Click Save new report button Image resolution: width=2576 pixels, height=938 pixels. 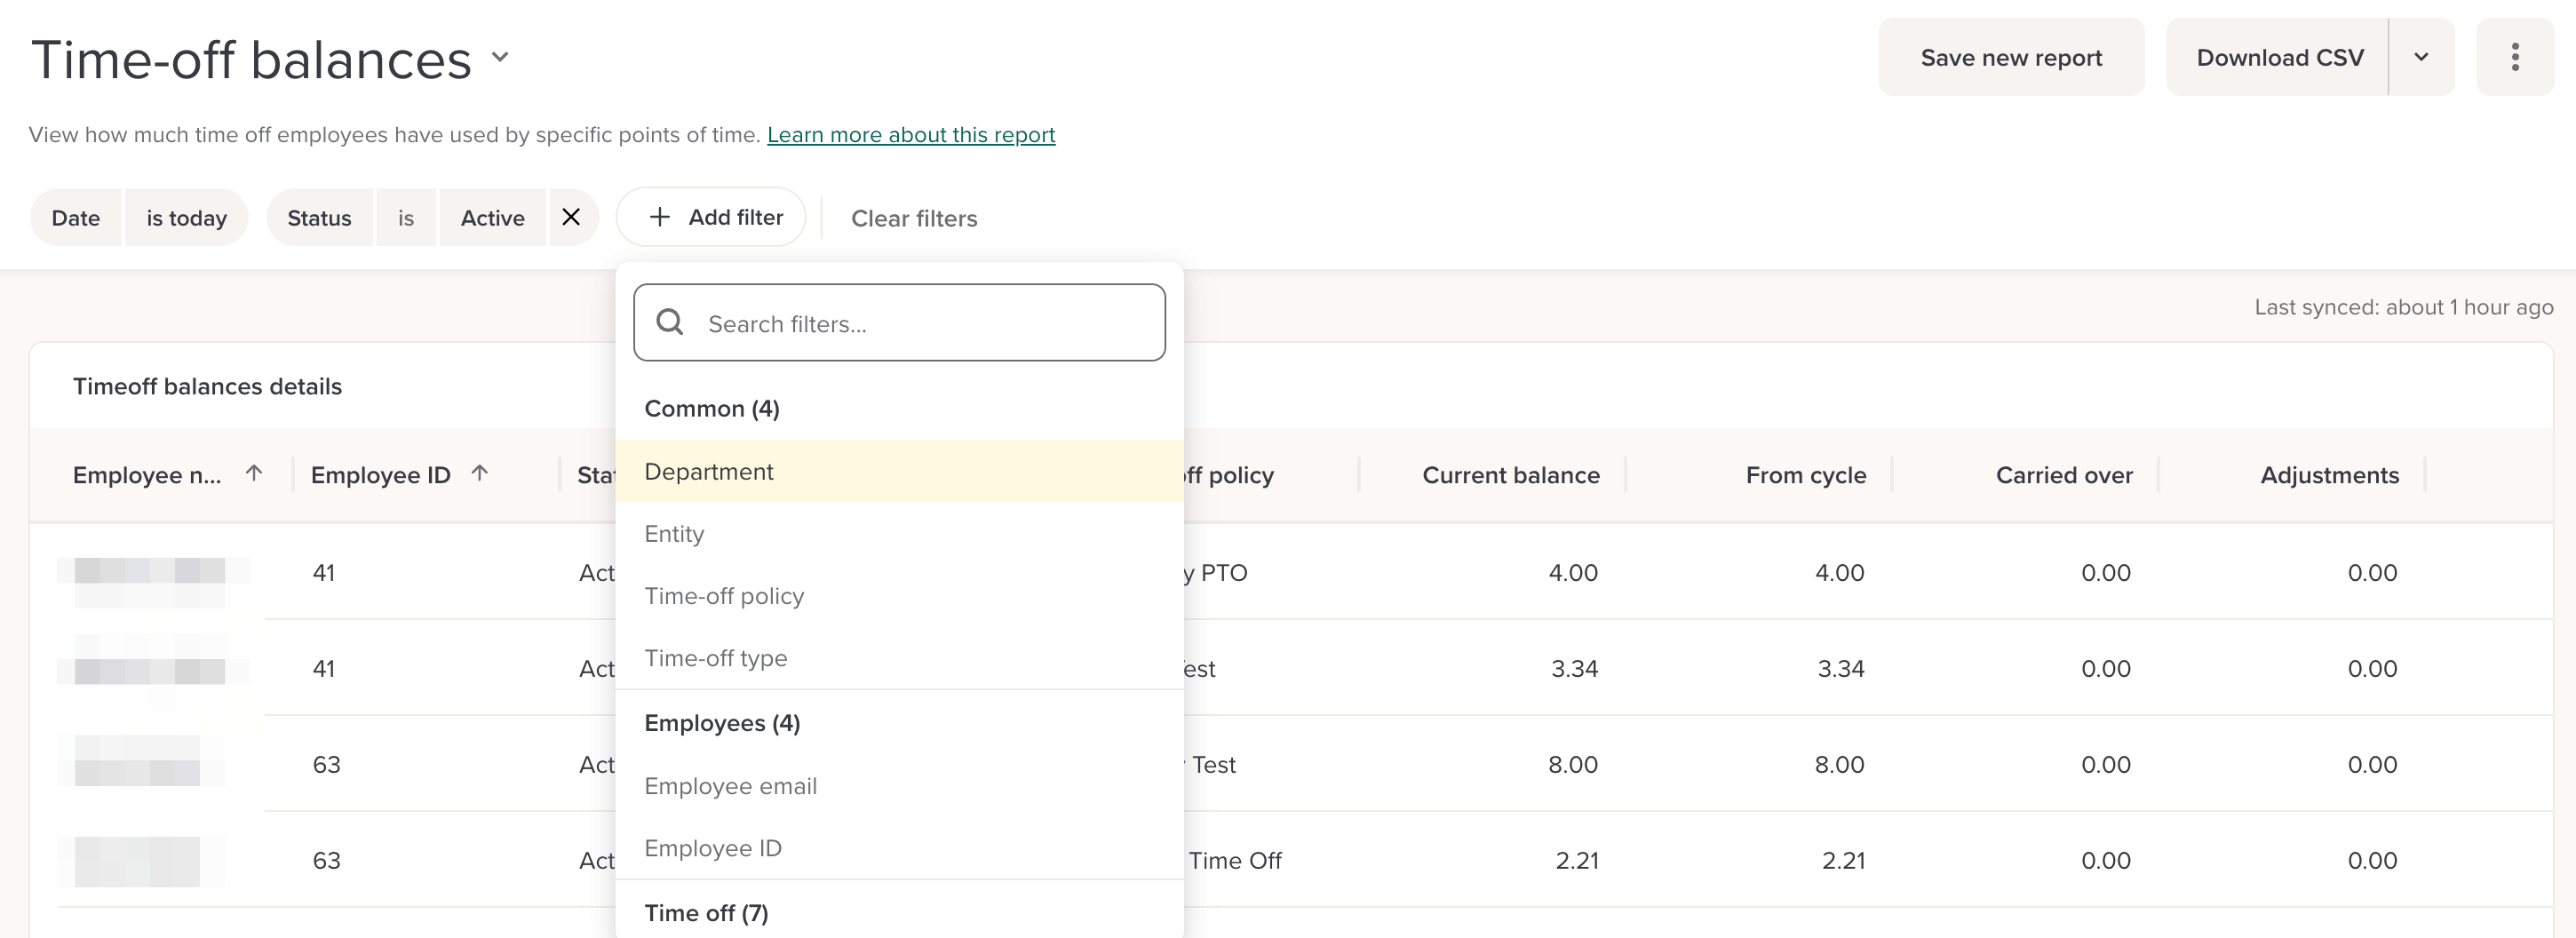pos(2010,58)
